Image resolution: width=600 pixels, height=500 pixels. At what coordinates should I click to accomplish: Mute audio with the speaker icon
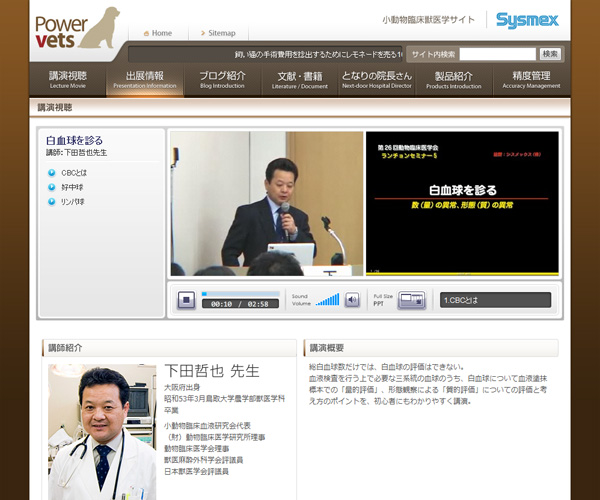[352, 300]
